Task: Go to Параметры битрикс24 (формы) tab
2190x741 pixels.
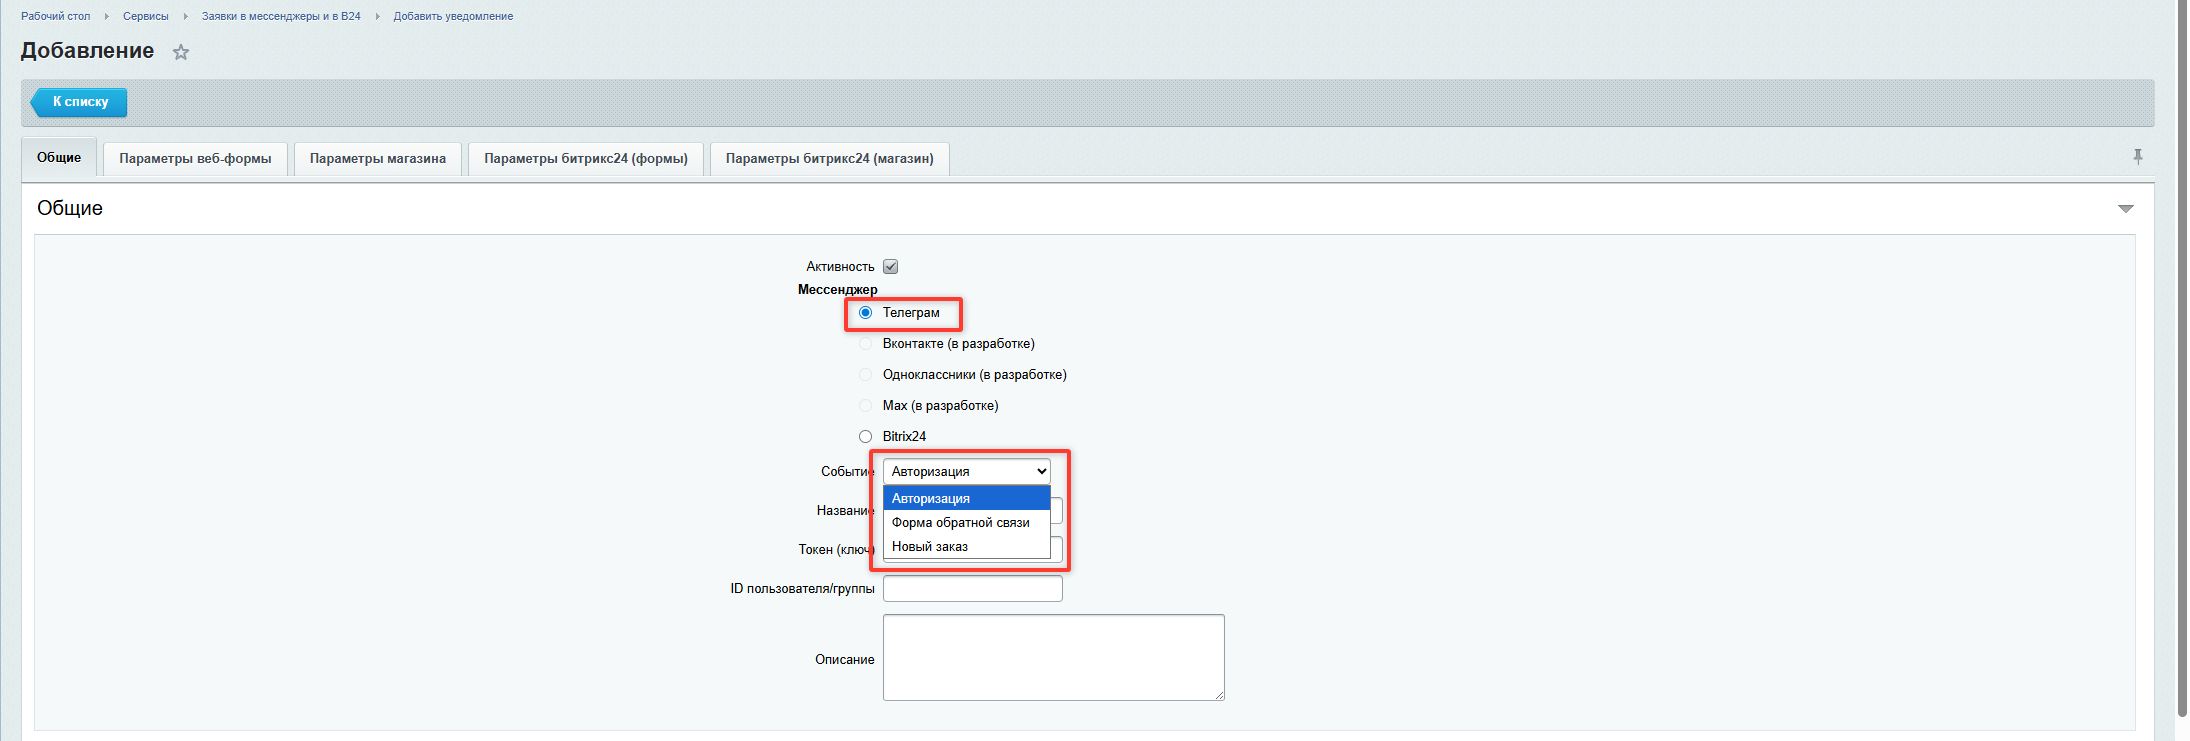Action: point(585,159)
